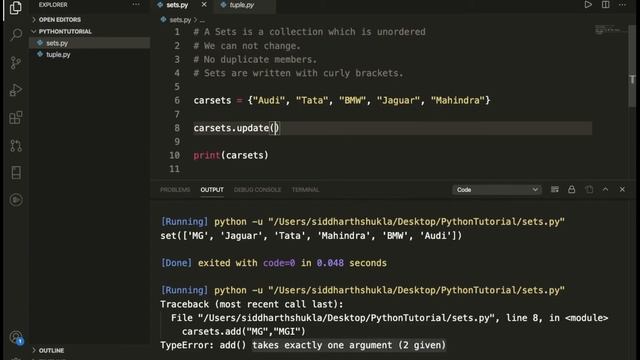Close the bottom panel

622,189
